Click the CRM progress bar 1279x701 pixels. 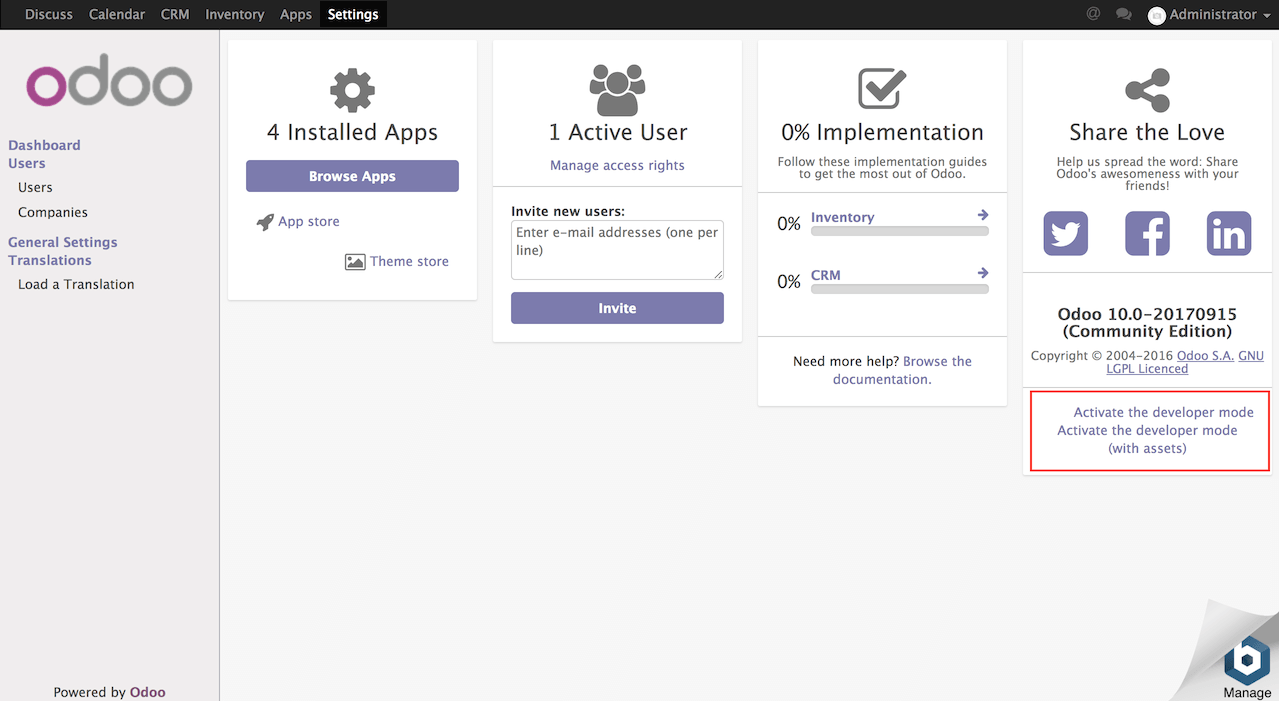pos(900,289)
